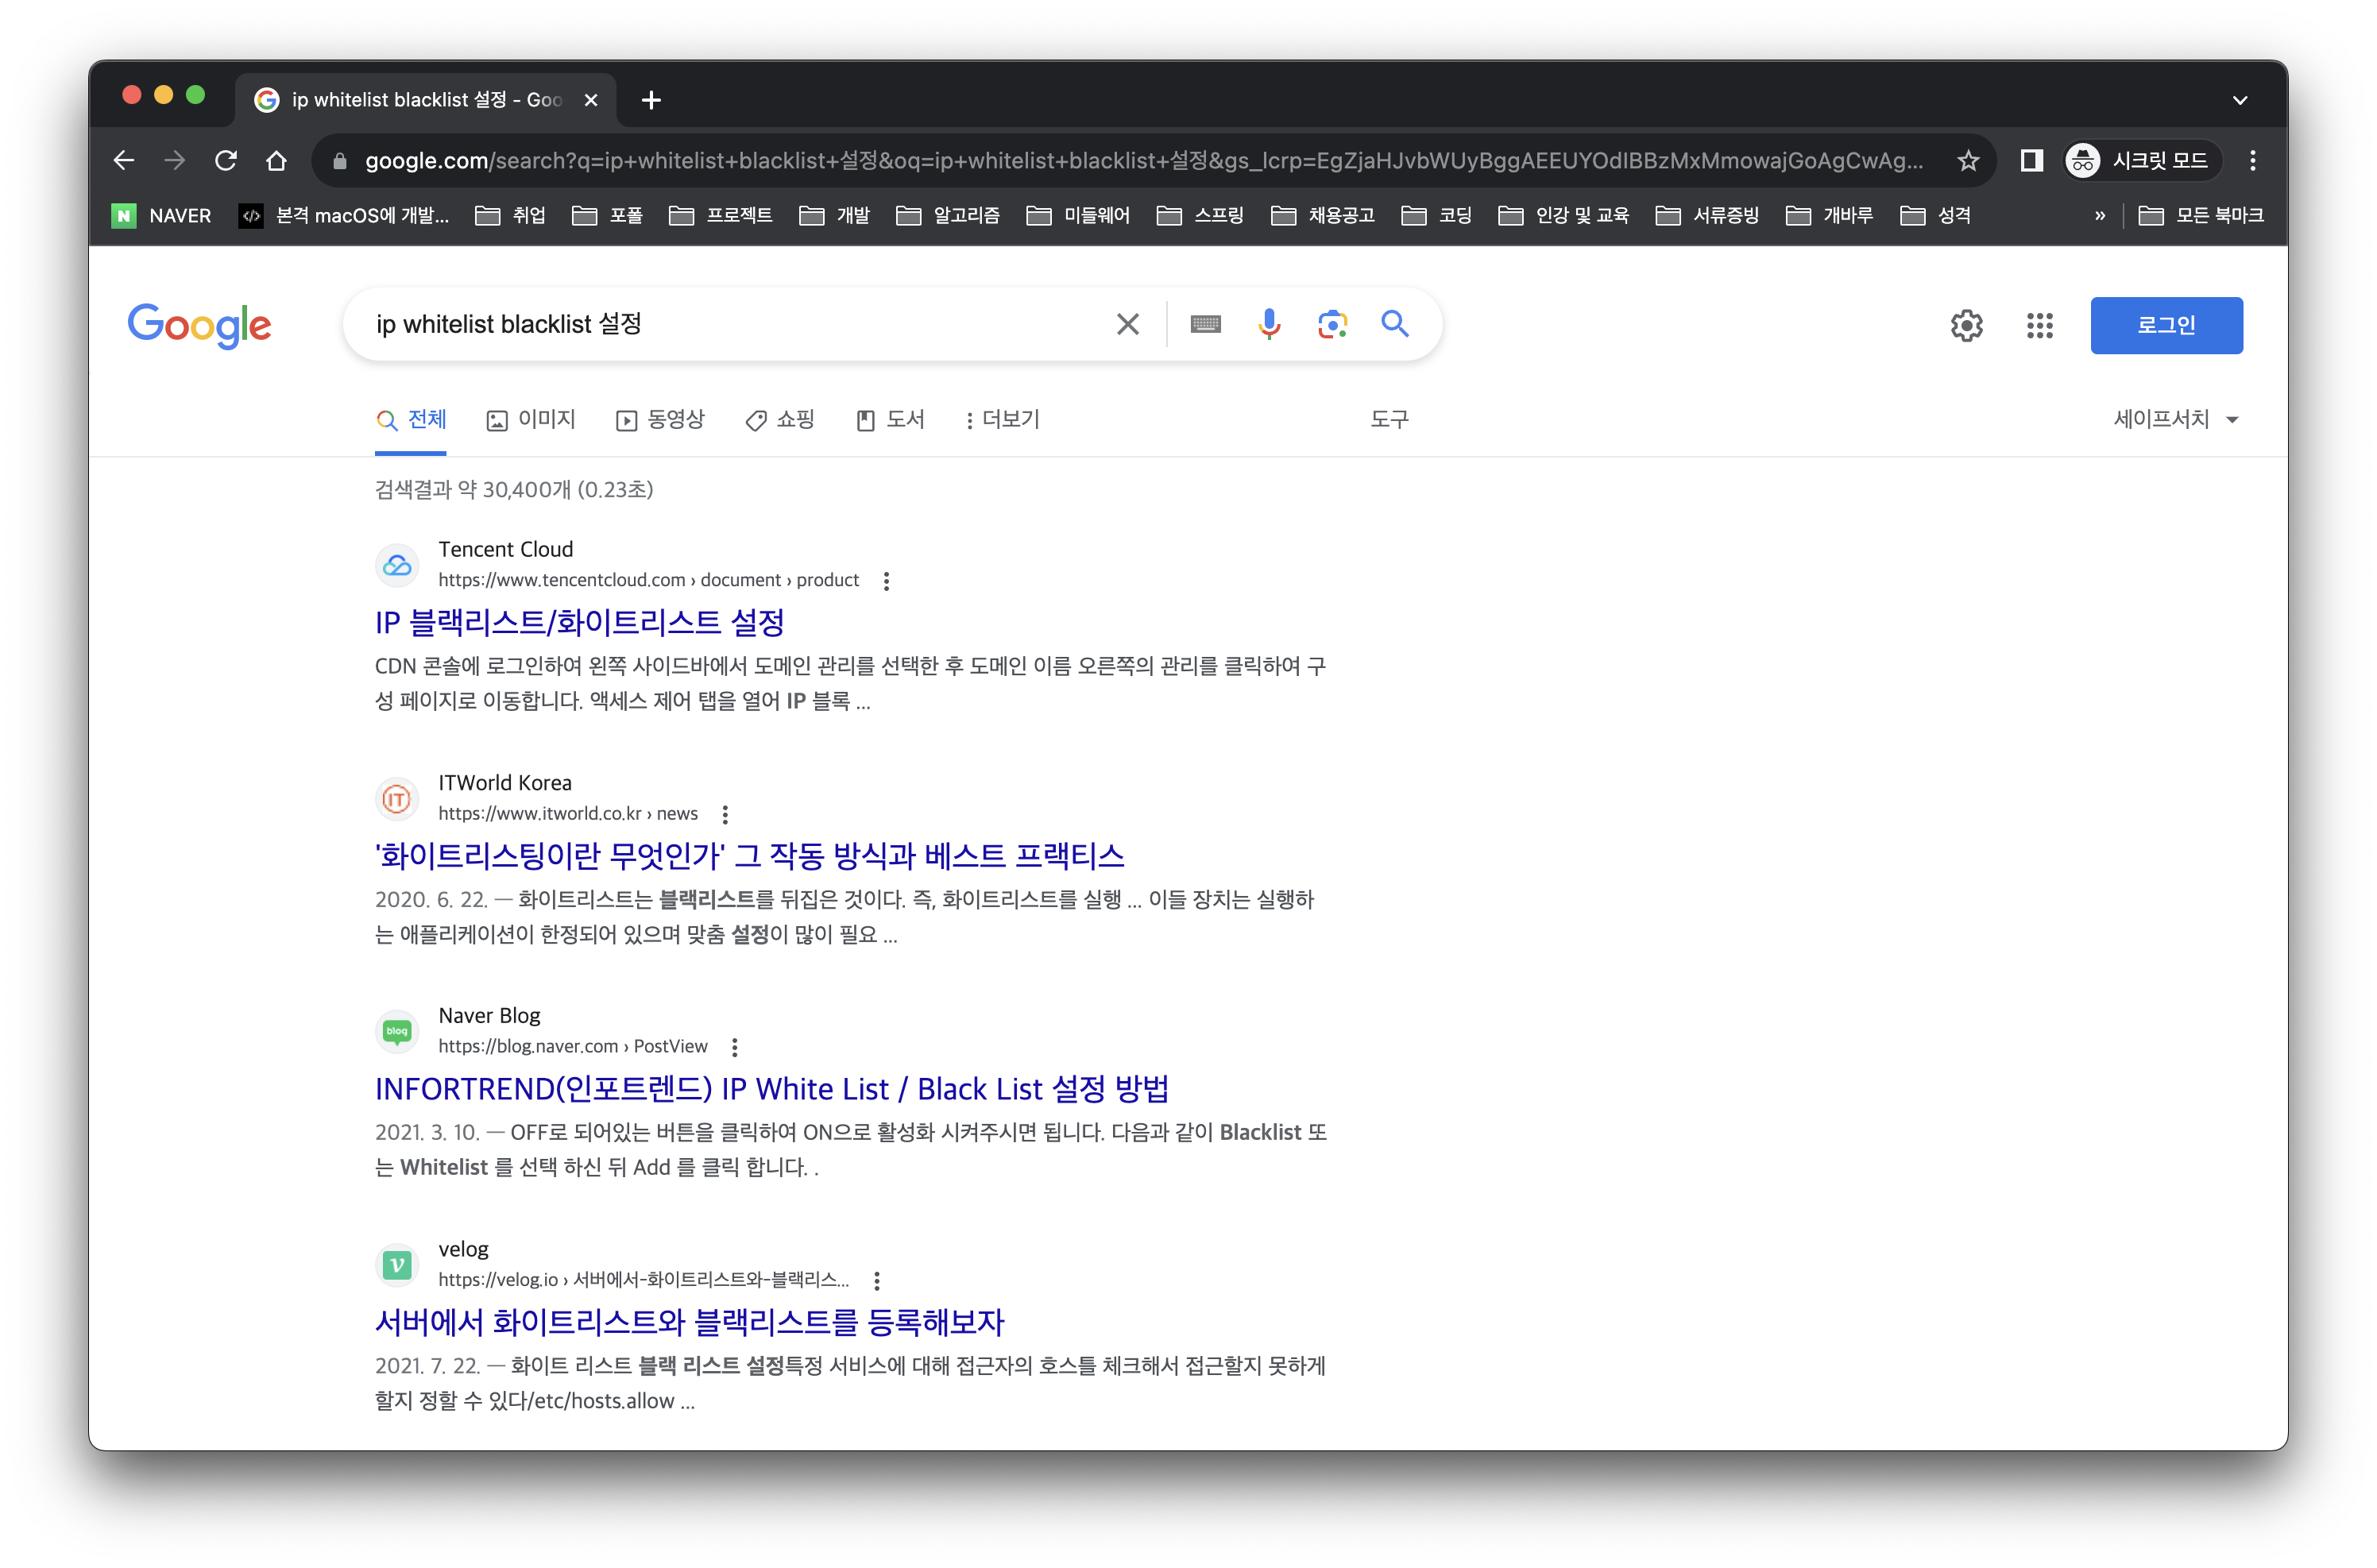Click the blue magnifier search icon
This screenshot has width=2377, height=1568.
pyautogui.click(x=1395, y=324)
